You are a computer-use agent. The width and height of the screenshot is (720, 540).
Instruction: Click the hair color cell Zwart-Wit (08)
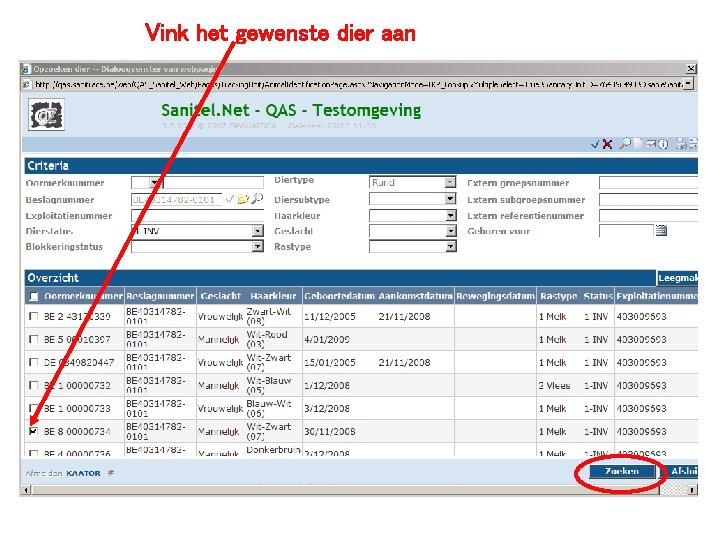tap(269, 316)
